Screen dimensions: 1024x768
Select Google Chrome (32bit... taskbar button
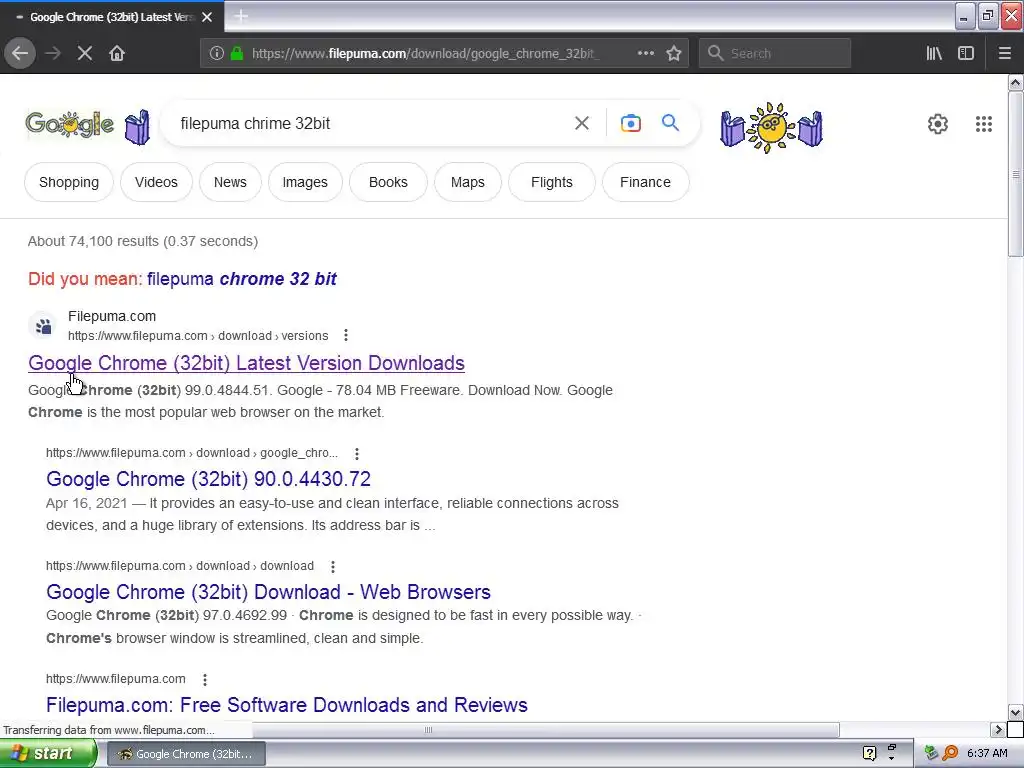click(186, 754)
